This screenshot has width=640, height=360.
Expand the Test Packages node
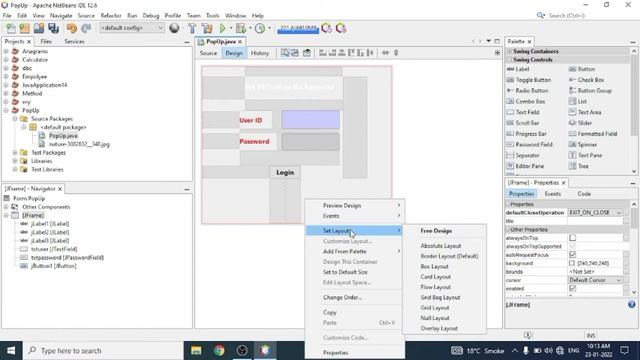pyautogui.click(x=15, y=153)
